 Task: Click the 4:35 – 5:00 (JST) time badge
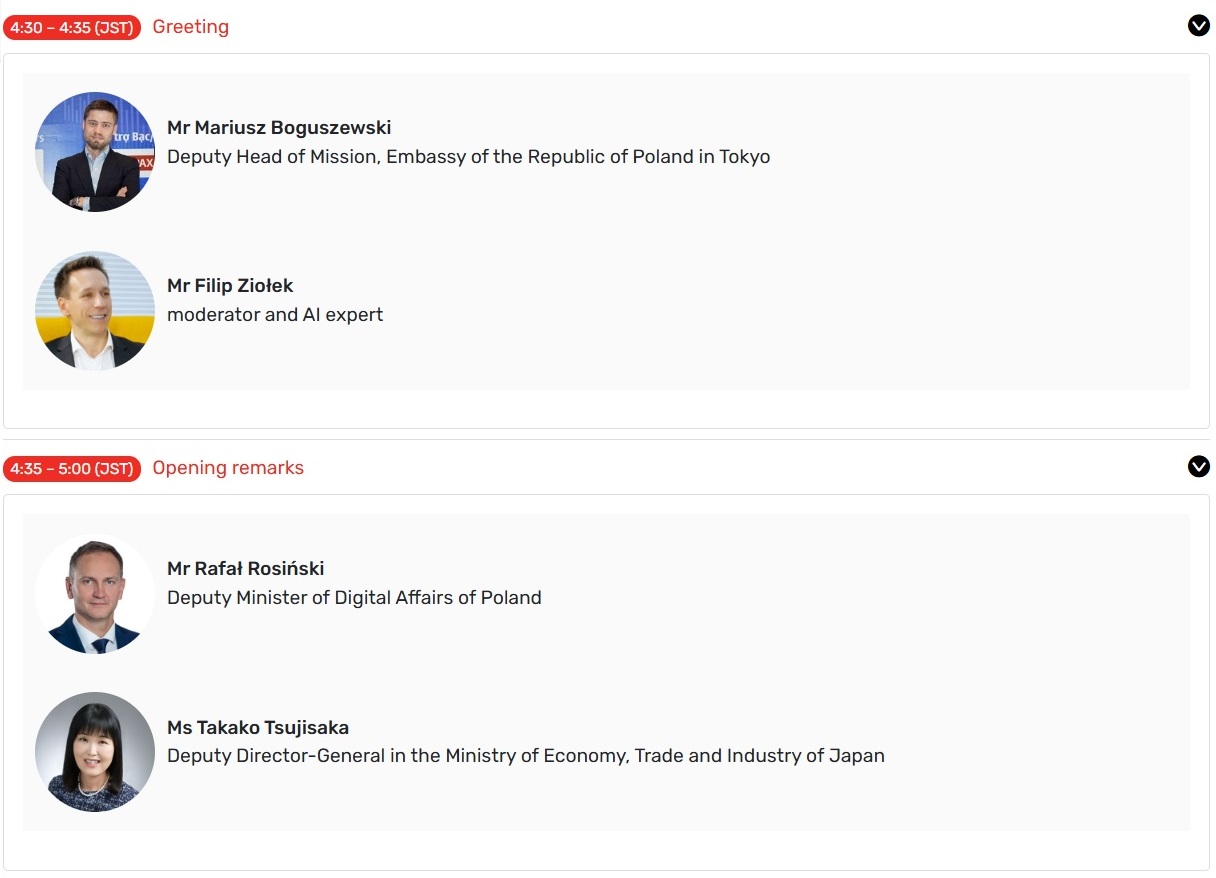tap(72, 468)
